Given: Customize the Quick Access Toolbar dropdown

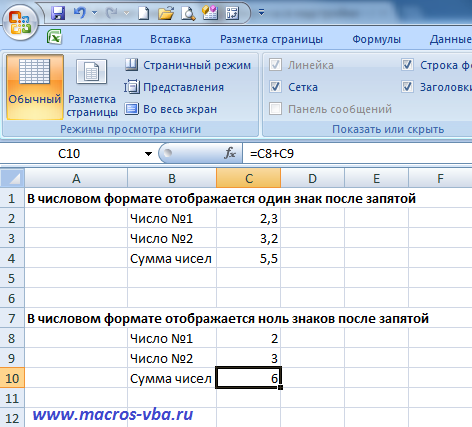Looking at the screenshot, I should pyautogui.click(x=262, y=13).
